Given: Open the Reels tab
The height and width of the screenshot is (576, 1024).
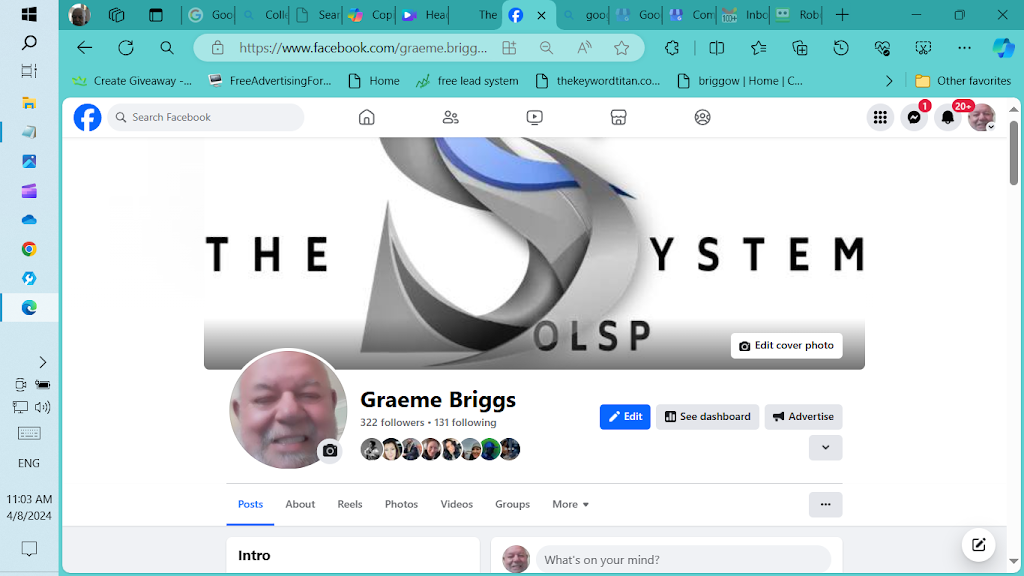Looking at the screenshot, I should click(x=349, y=504).
